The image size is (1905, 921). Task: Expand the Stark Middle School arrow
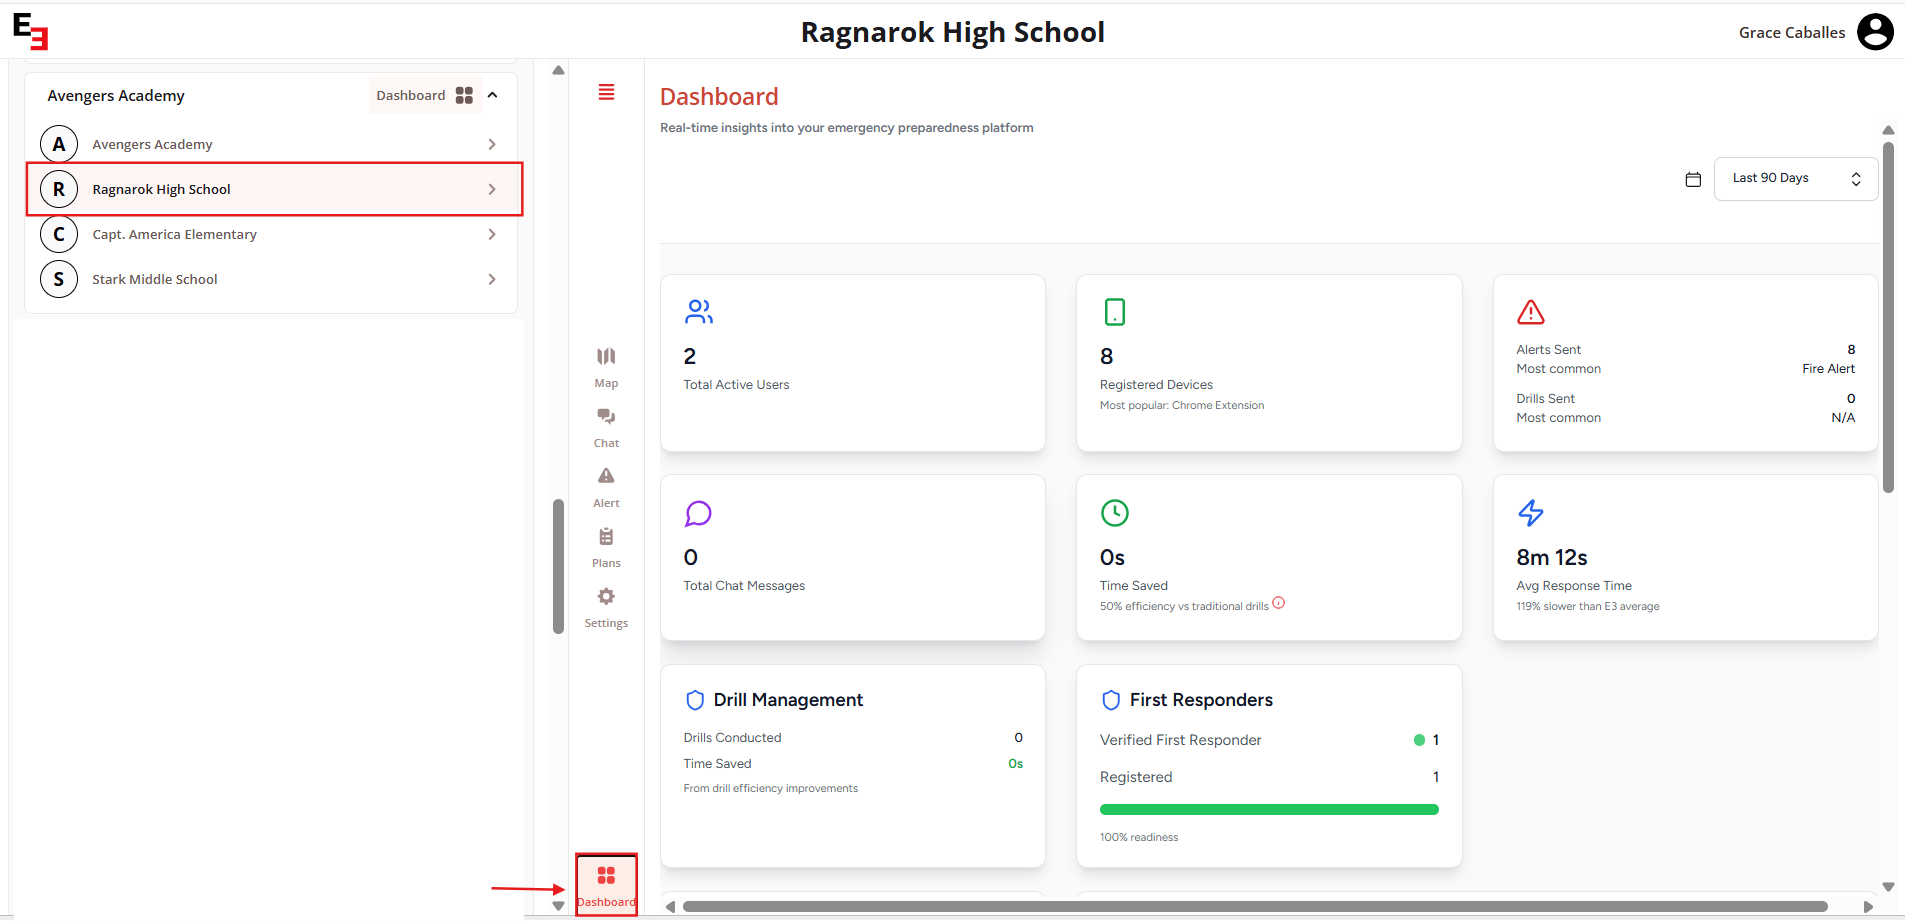[x=492, y=279]
